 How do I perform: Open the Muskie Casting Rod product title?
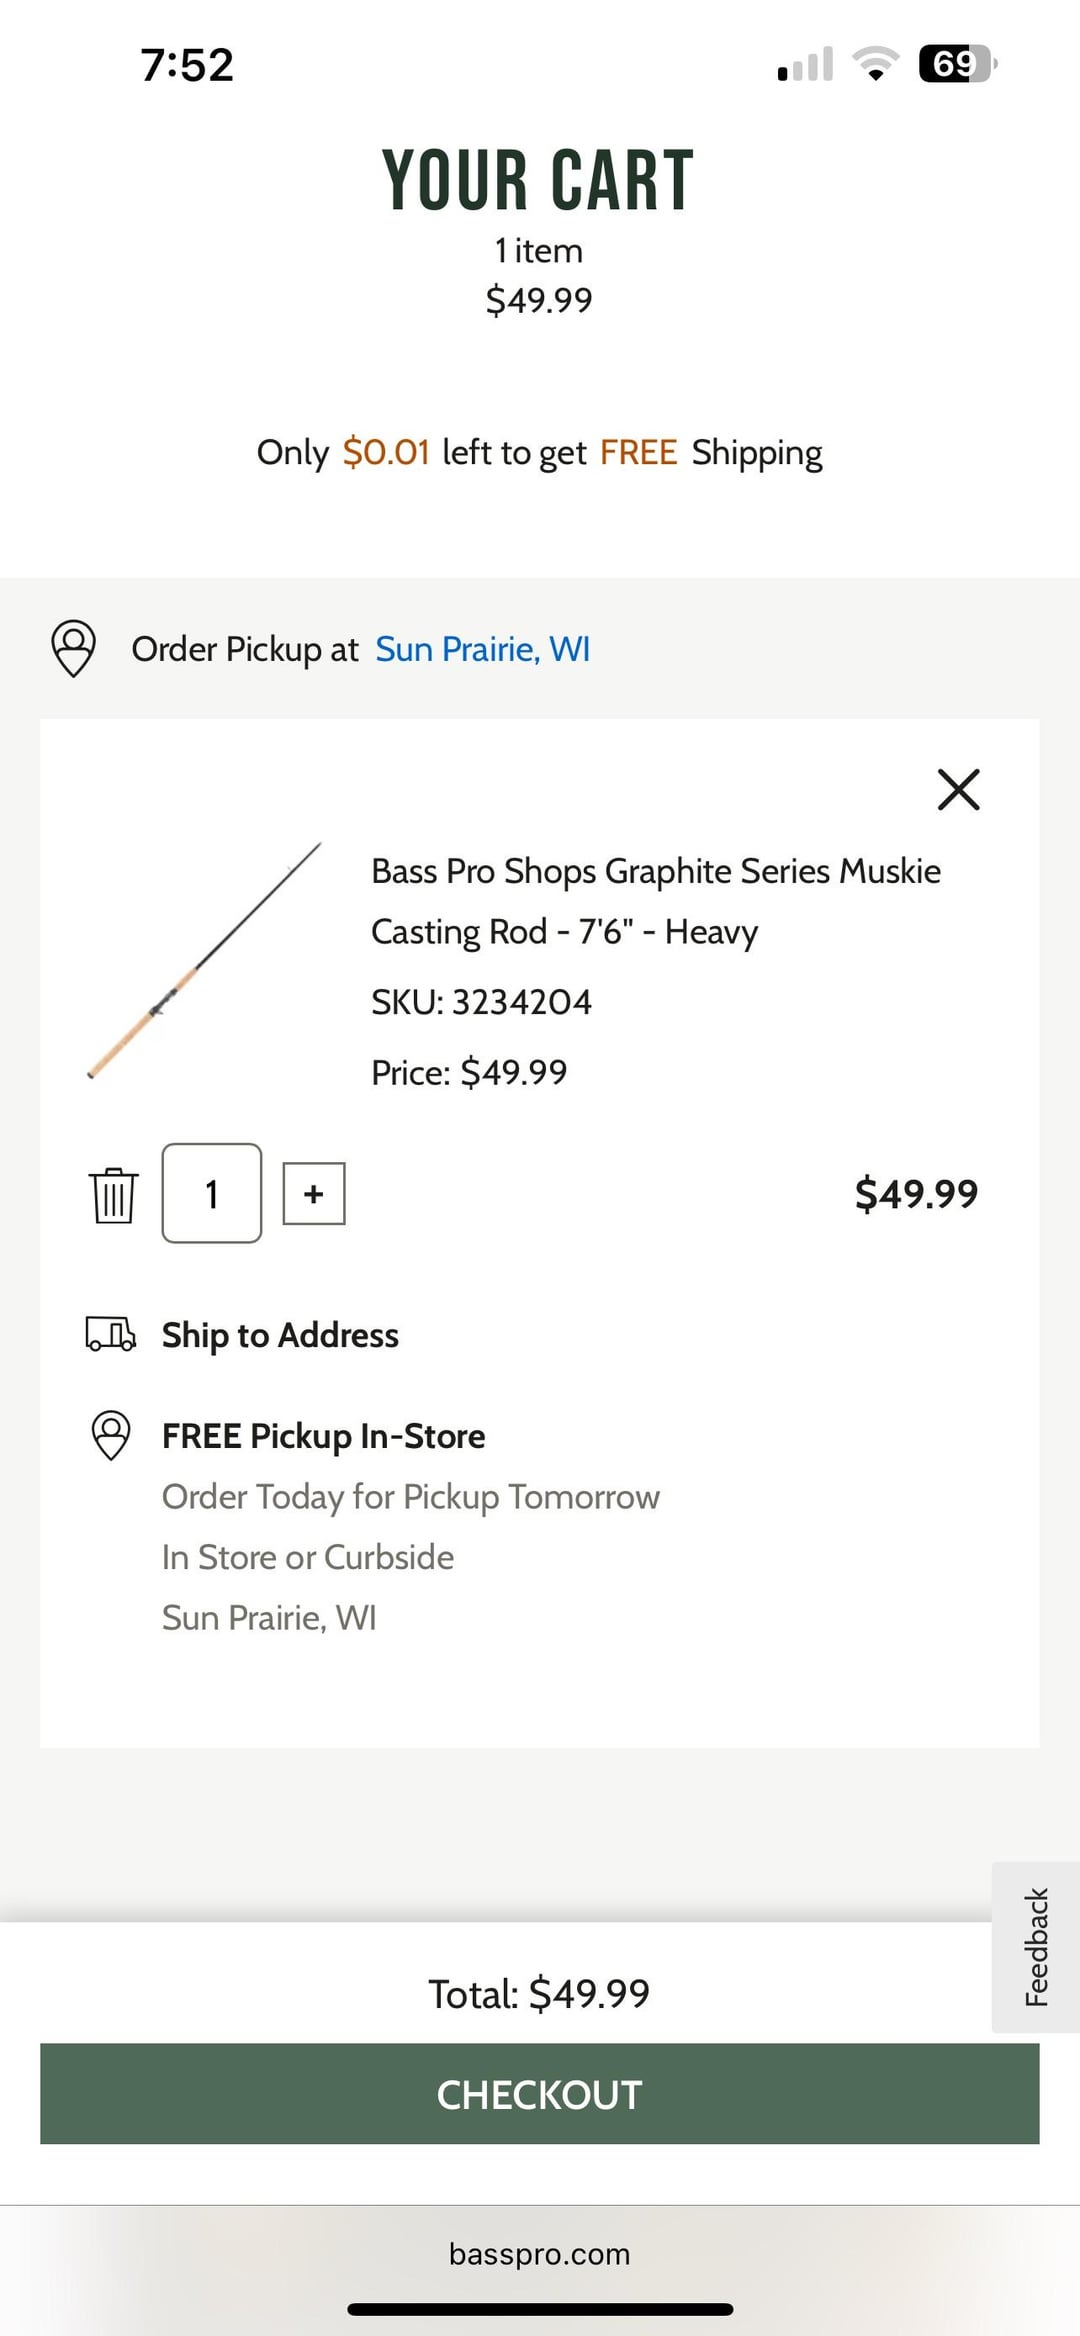(655, 901)
